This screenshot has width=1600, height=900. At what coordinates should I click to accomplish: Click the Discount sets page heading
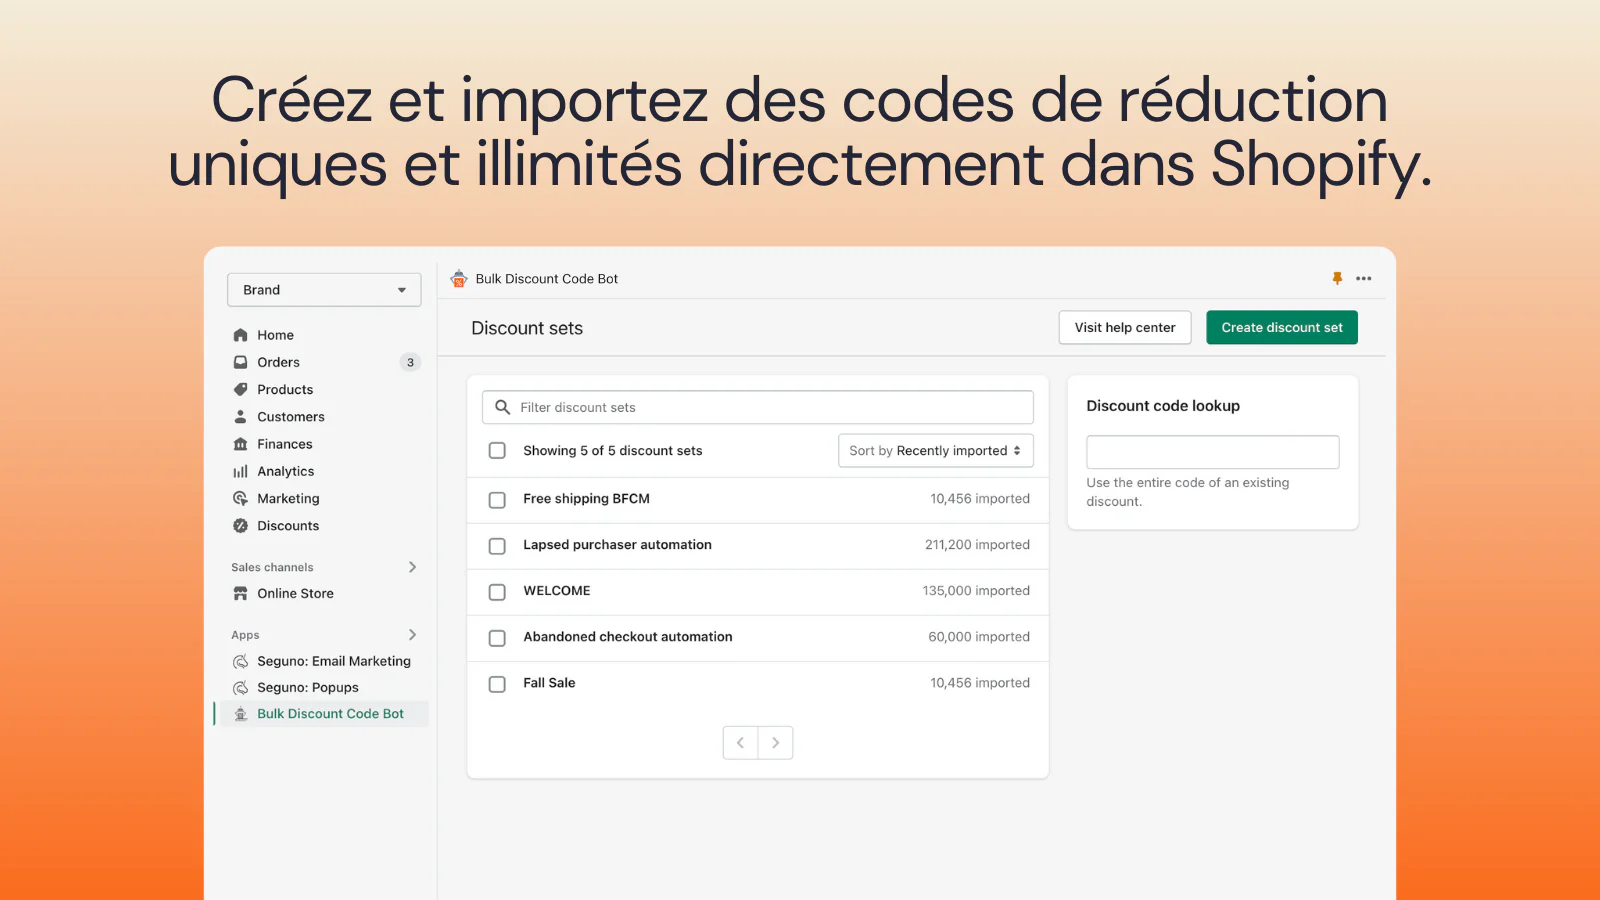tap(527, 328)
